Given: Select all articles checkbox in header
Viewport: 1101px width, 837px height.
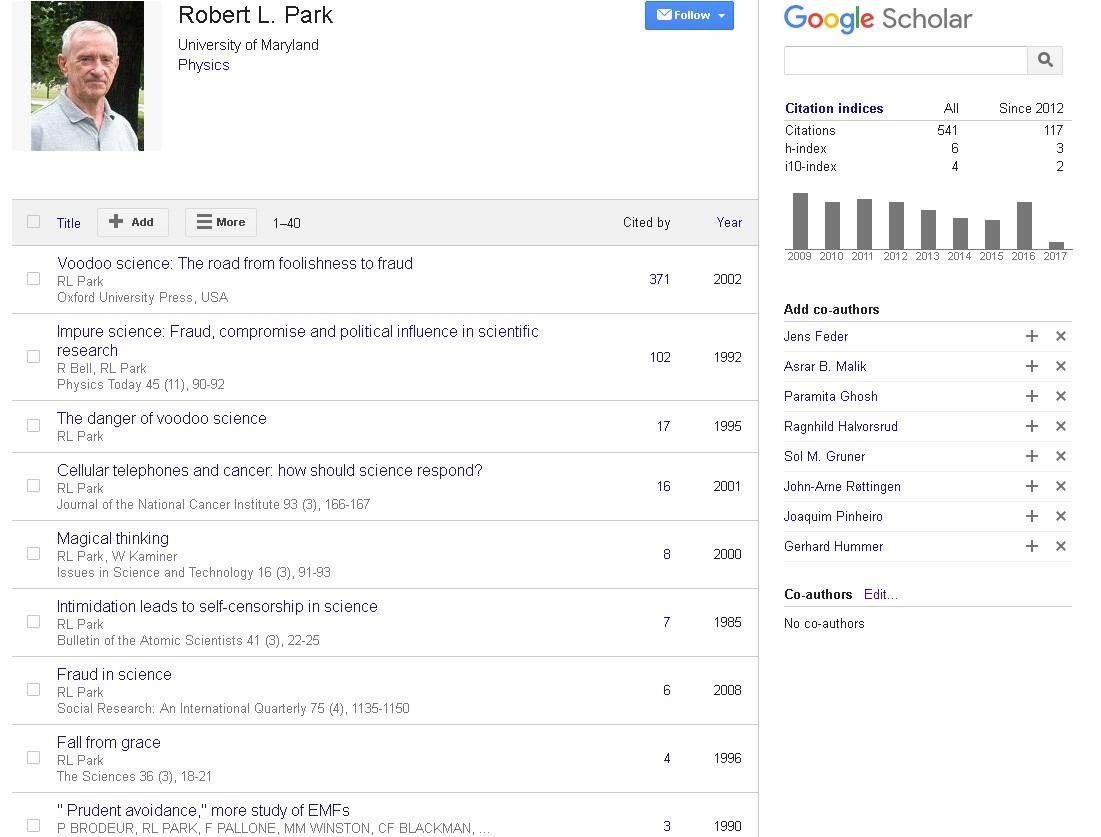Looking at the screenshot, I should (33, 222).
